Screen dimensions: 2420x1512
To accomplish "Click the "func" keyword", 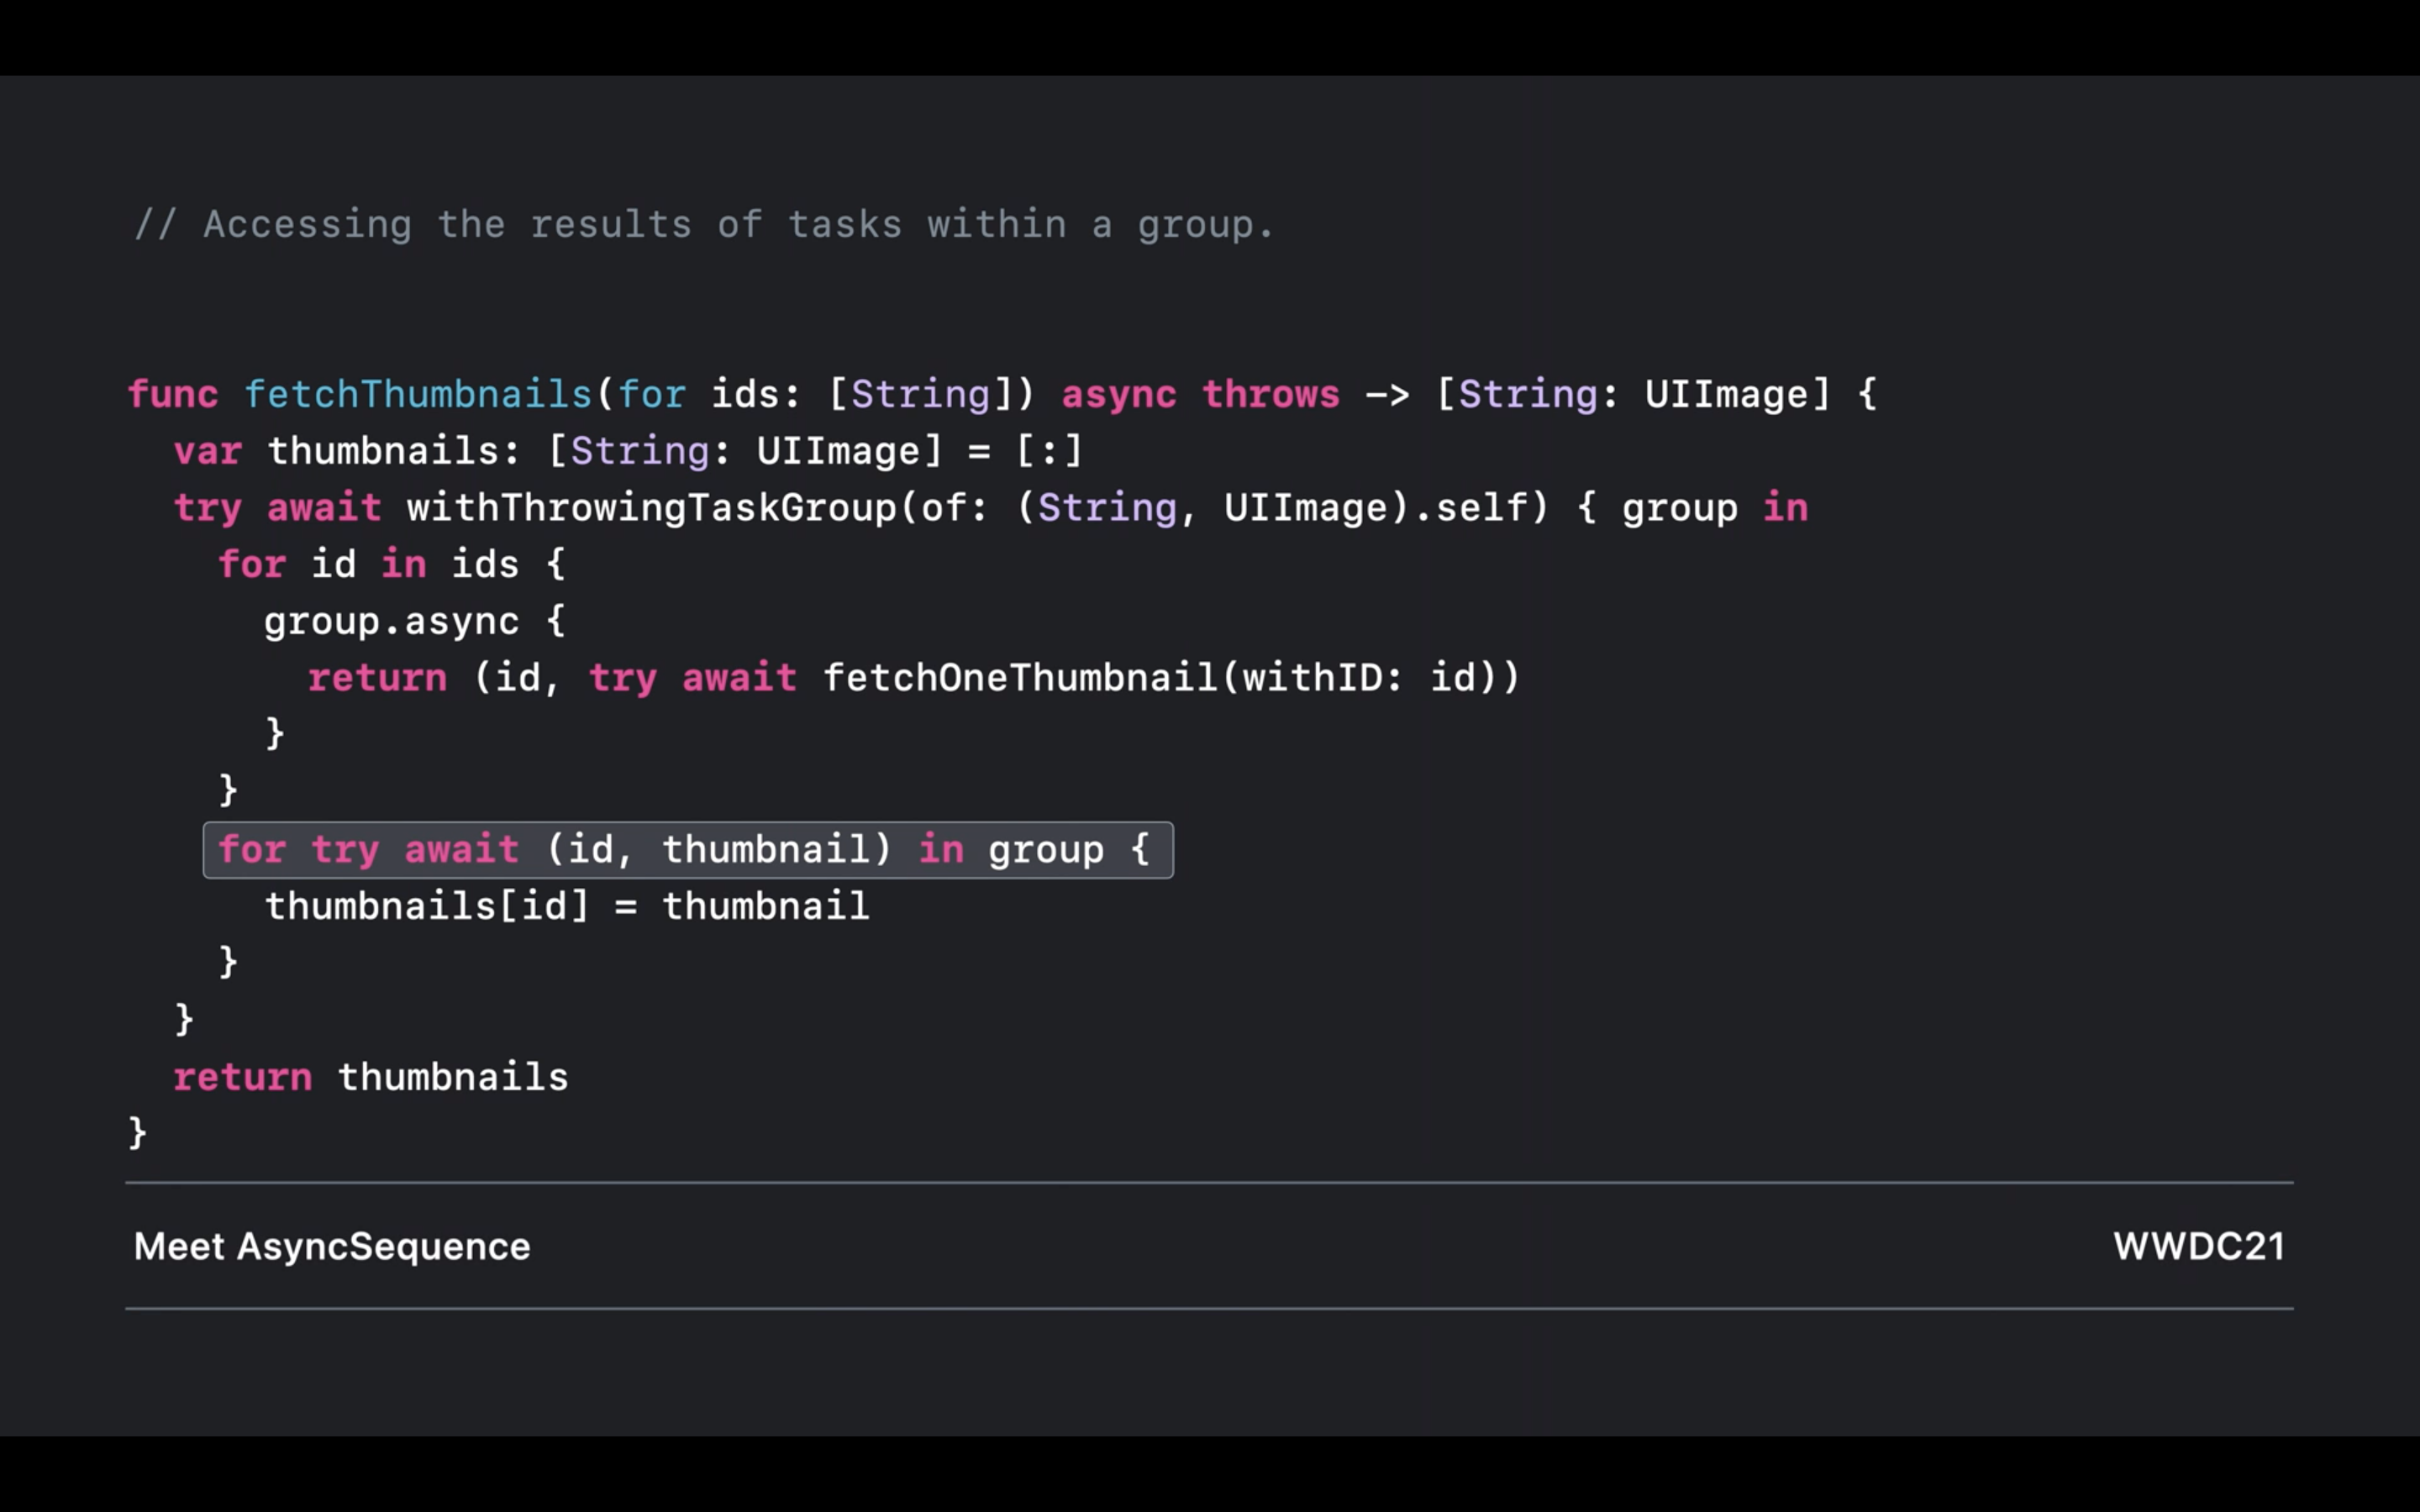I will tap(173, 394).
